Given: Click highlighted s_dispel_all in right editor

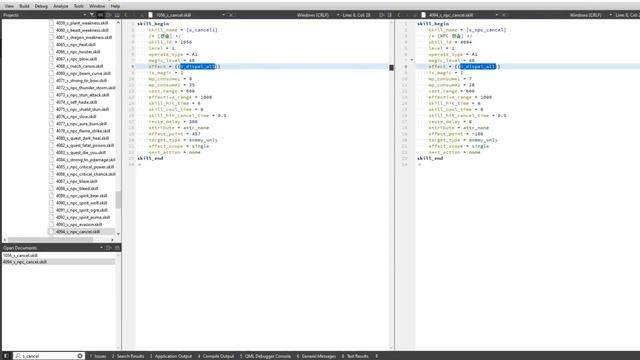Looking at the screenshot, I should 478,67.
